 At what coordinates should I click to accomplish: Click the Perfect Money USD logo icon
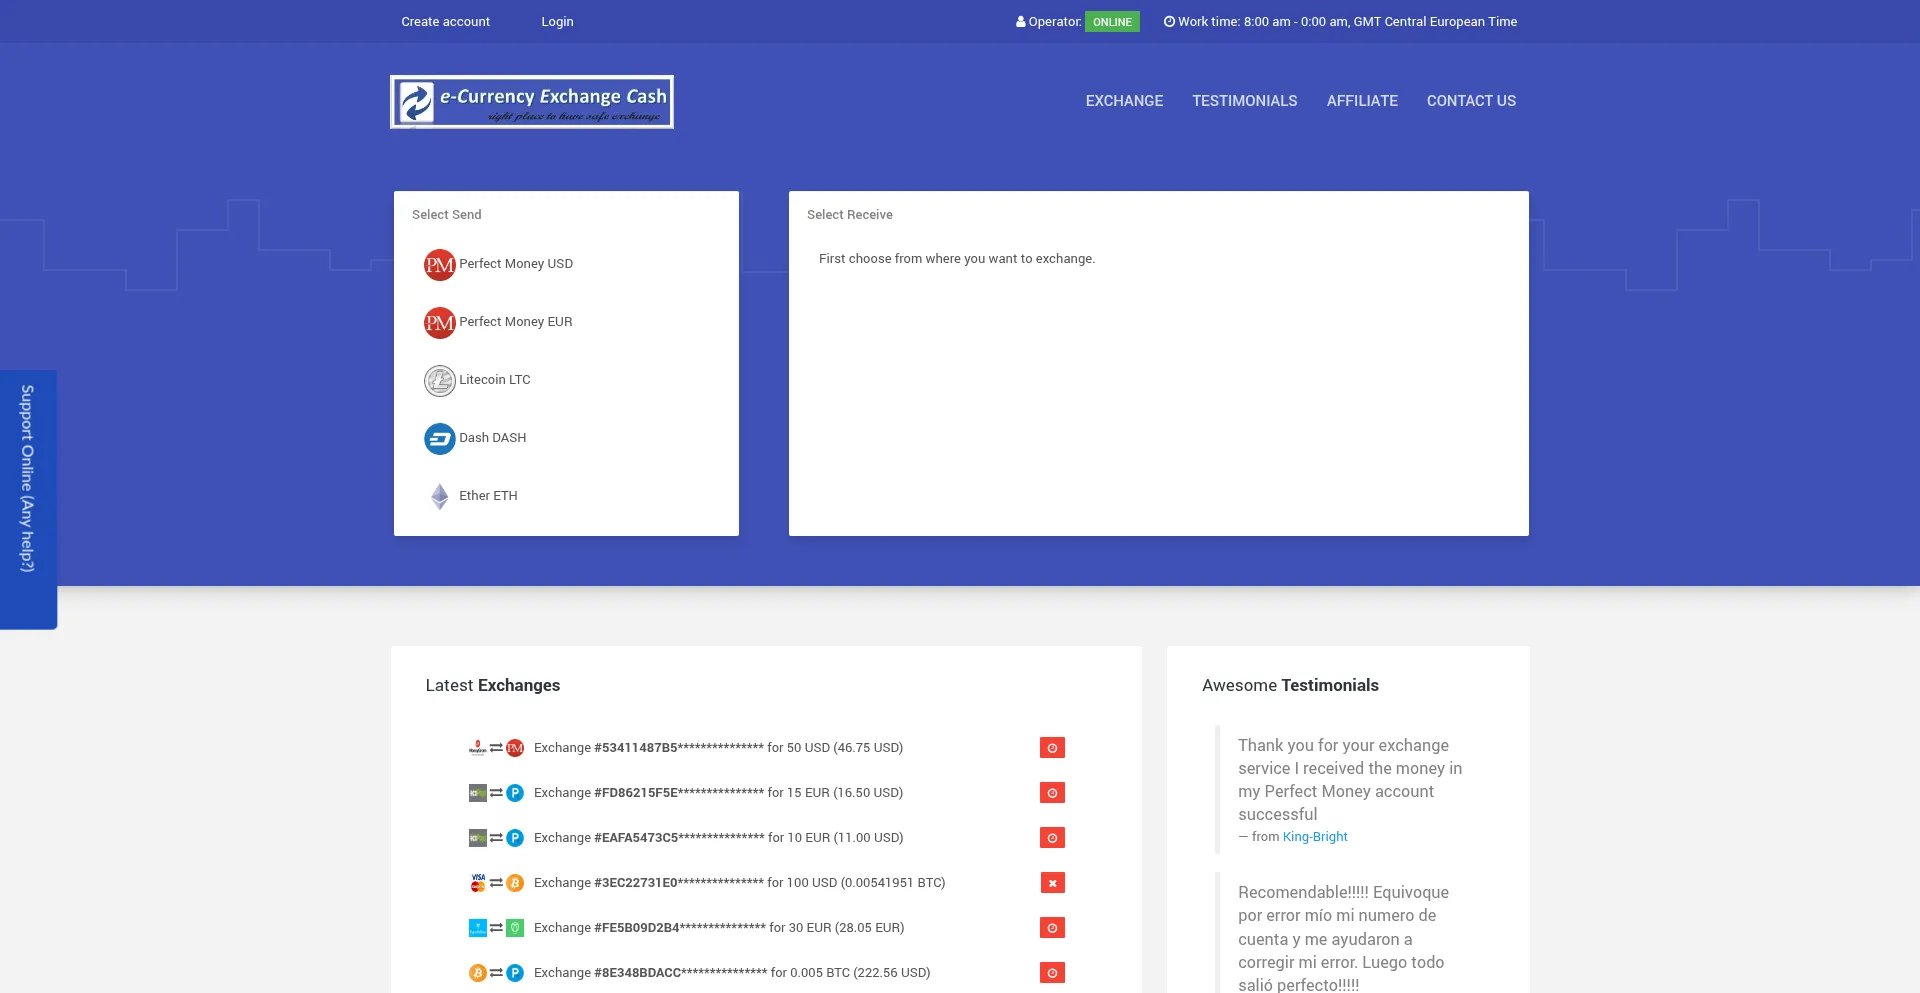tap(439, 265)
